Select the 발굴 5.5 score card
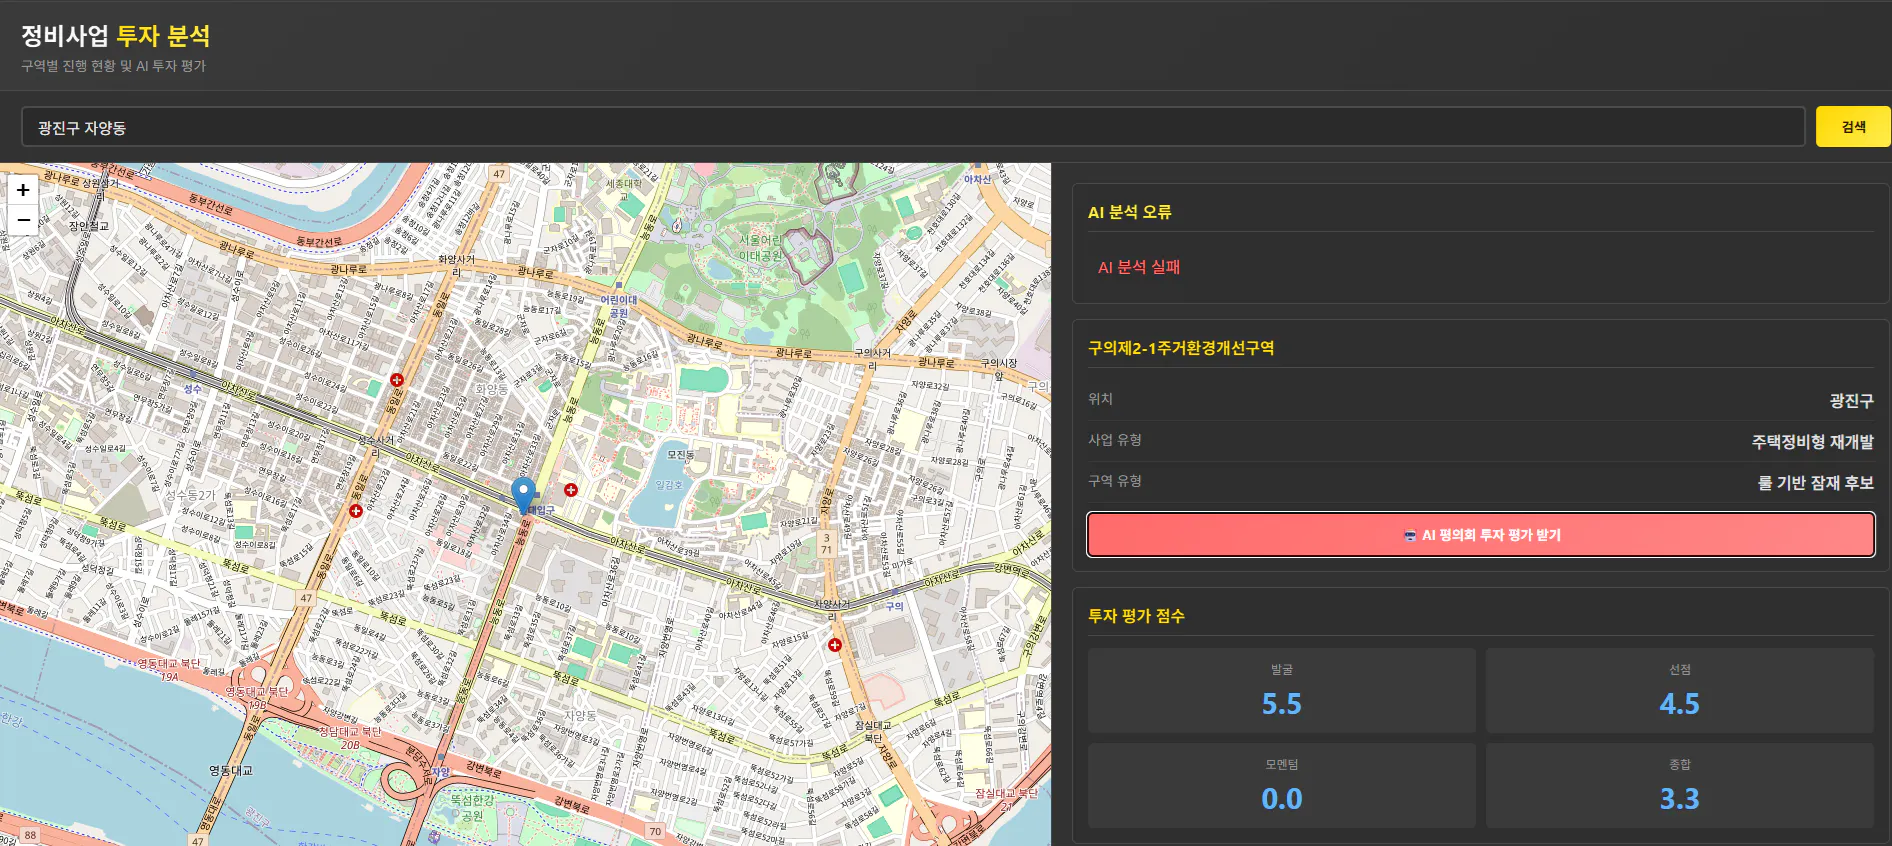The image size is (1892, 846). coord(1282,690)
